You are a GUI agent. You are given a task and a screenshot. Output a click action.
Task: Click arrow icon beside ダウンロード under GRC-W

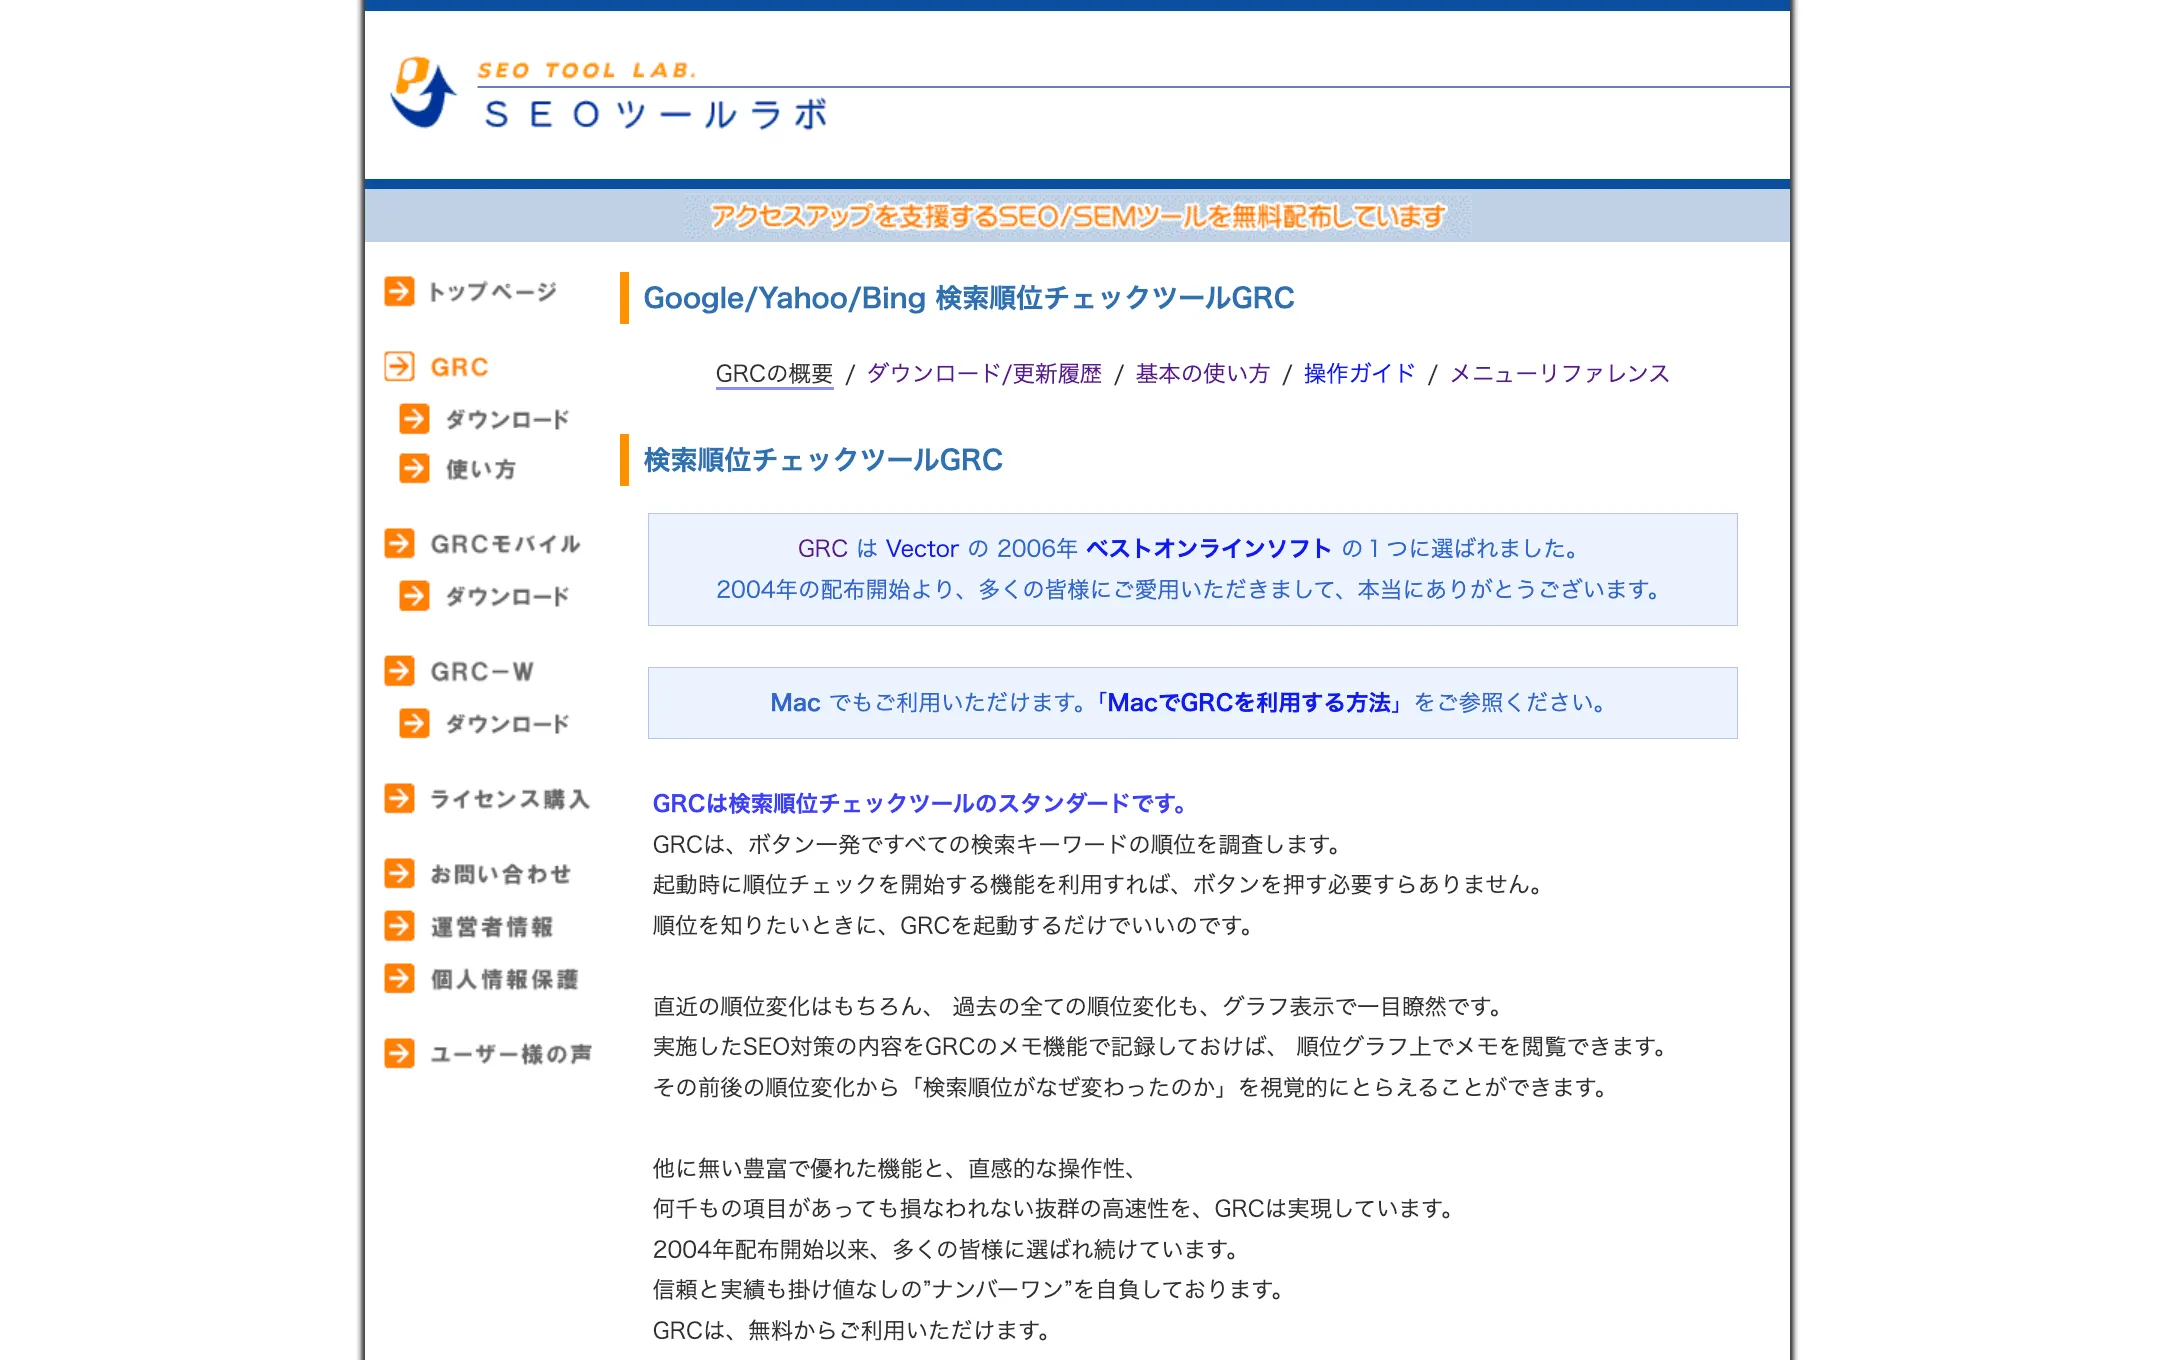[414, 723]
